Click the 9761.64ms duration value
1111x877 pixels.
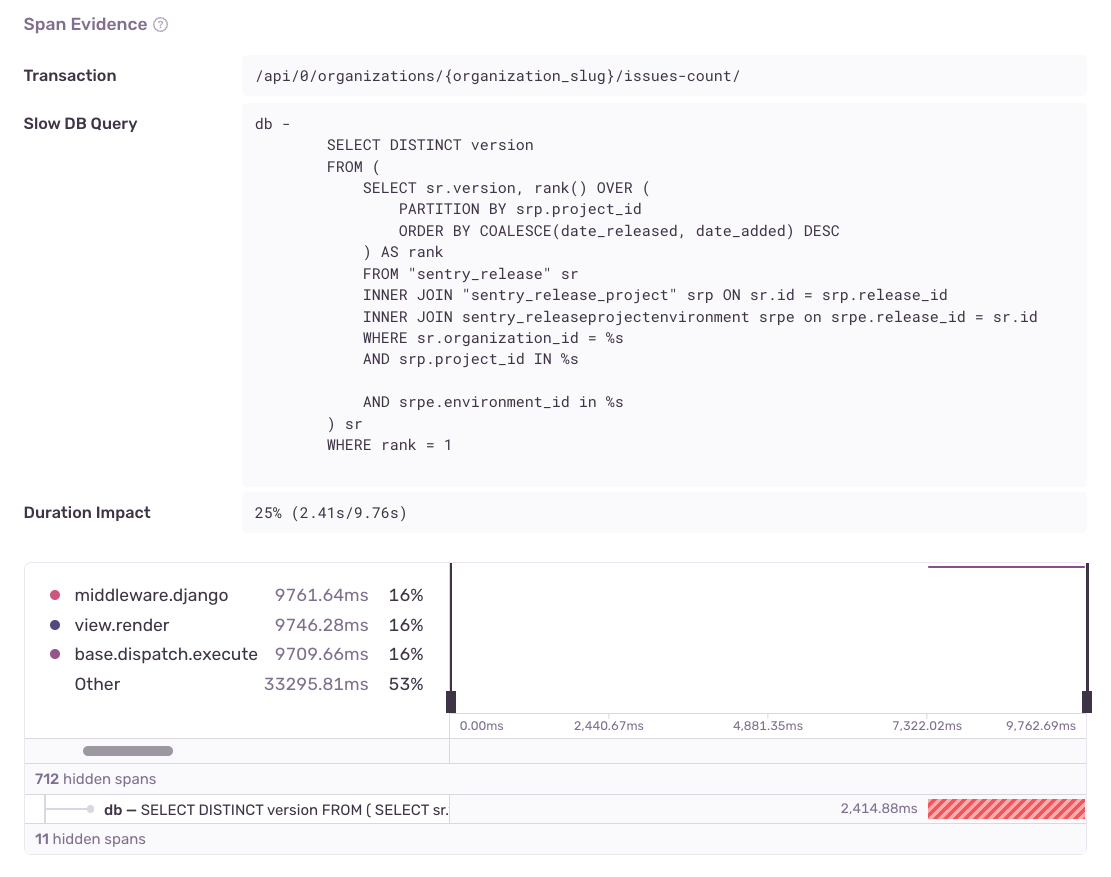322,594
